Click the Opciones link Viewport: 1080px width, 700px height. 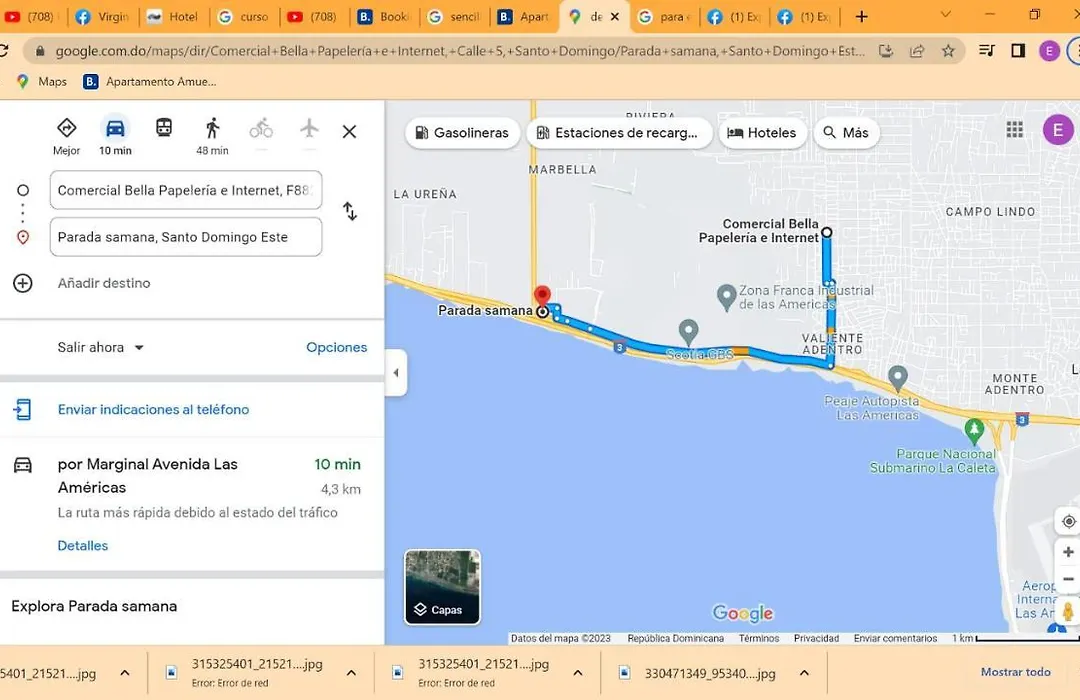(337, 347)
